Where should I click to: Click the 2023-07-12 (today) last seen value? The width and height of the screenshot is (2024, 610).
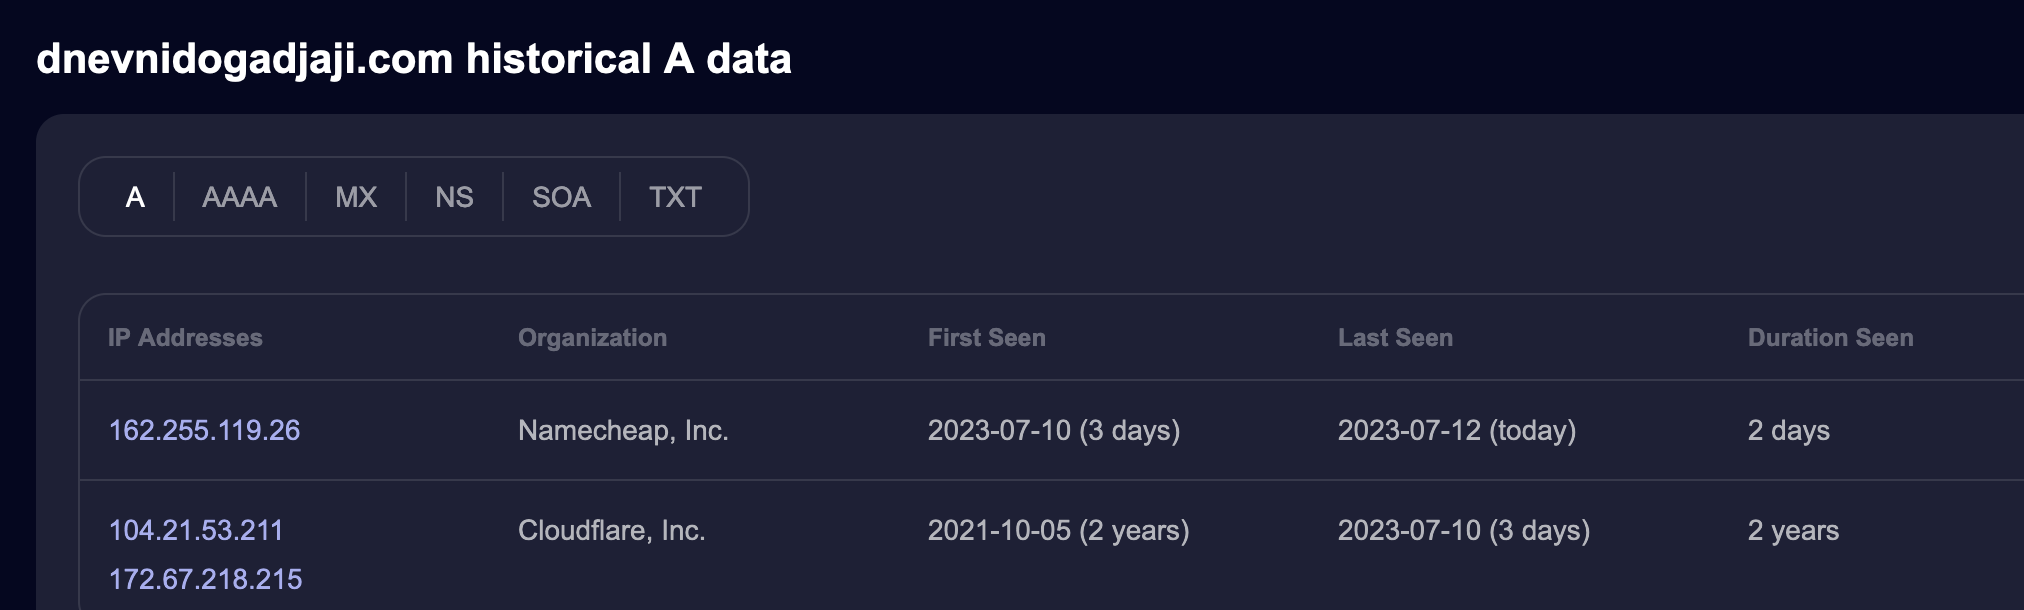[x=1457, y=430]
